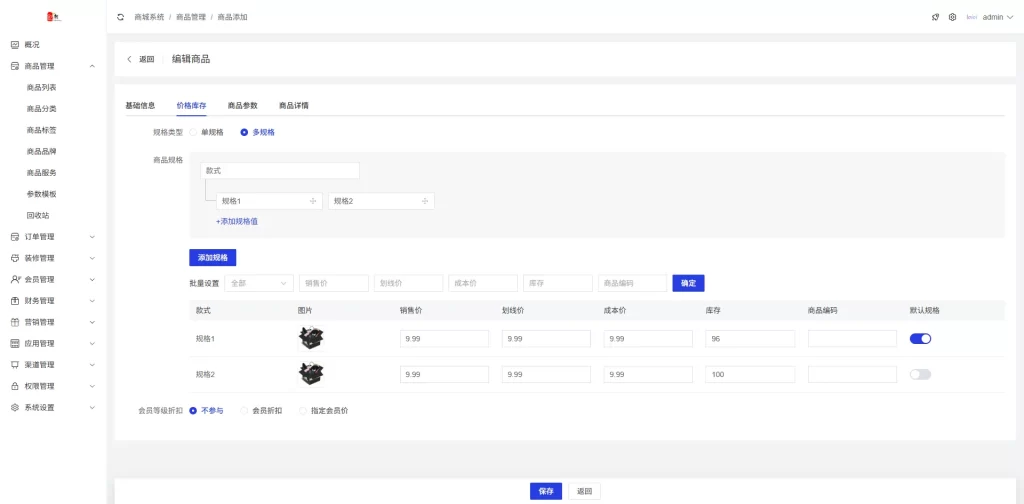Switch to the 价格库存 tab
This screenshot has height=504, width=1024.
(191, 105)
